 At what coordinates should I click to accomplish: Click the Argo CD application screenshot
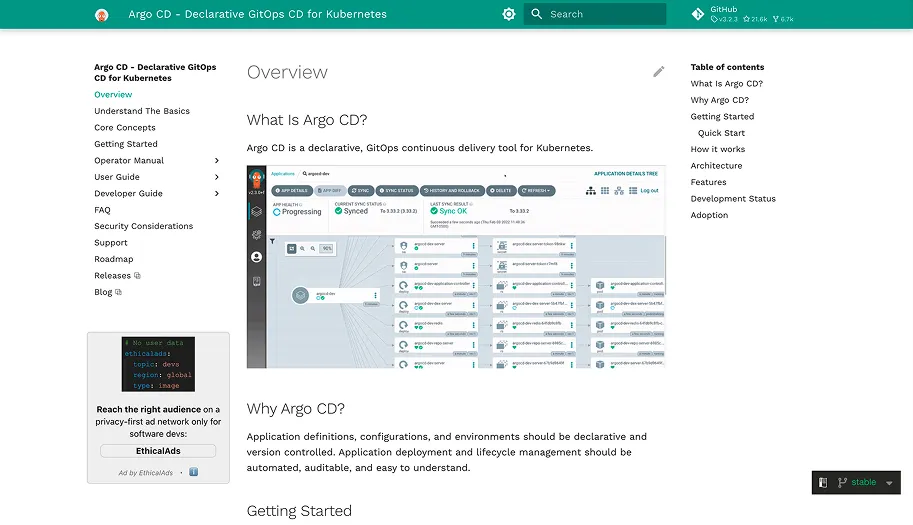456,267
